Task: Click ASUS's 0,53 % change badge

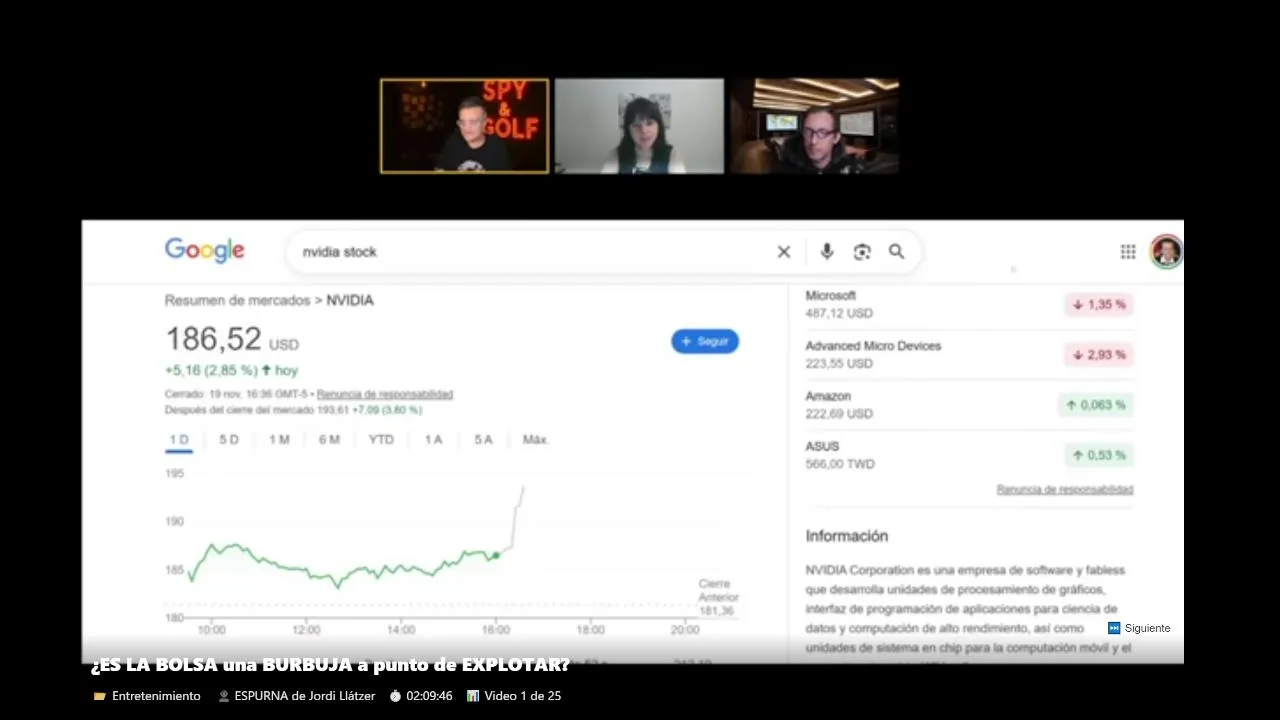Action: click(1099, 455)
